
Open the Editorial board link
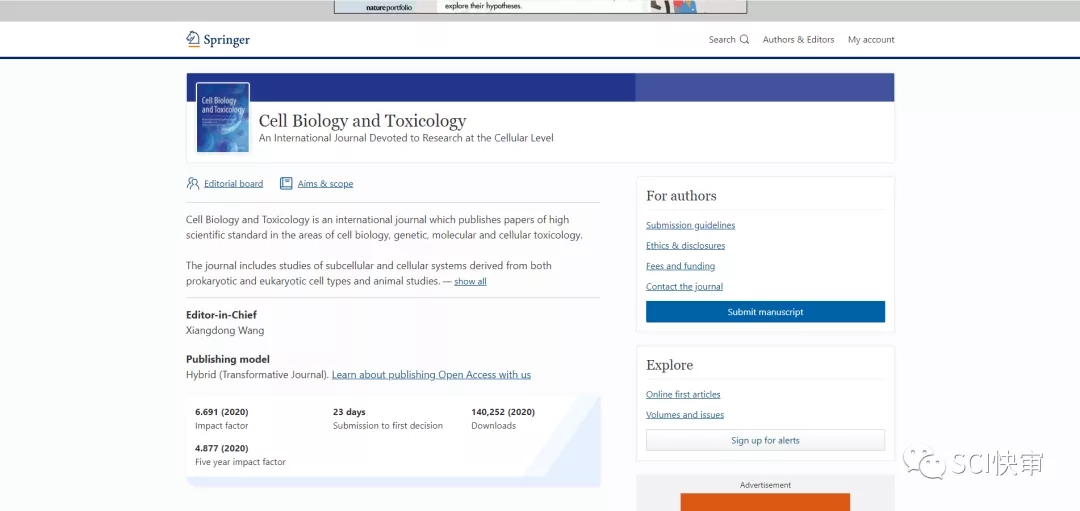(233, 184)
